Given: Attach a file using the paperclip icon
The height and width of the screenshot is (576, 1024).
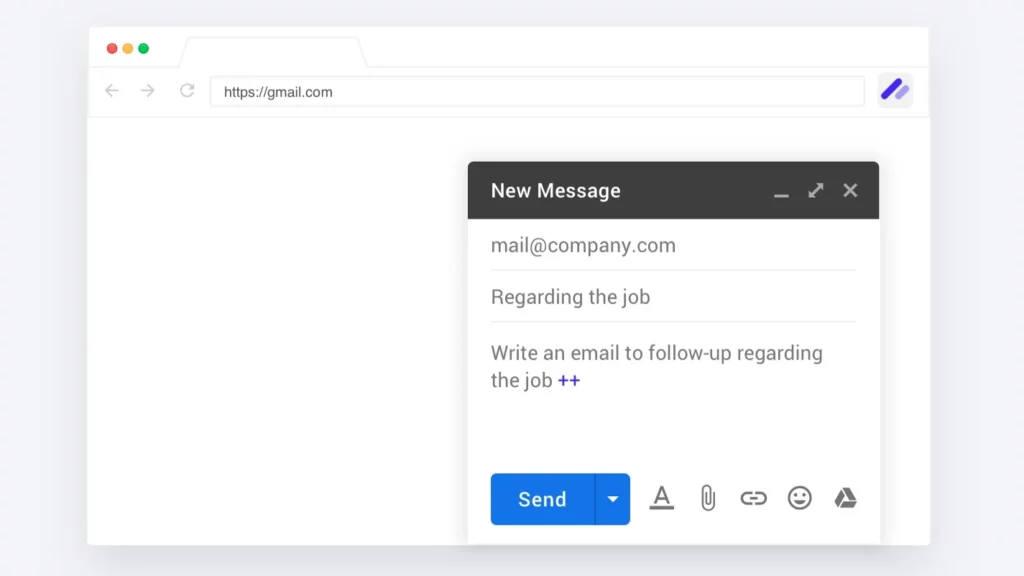Looking at the screenshot, I should click(x=708, y=497).
